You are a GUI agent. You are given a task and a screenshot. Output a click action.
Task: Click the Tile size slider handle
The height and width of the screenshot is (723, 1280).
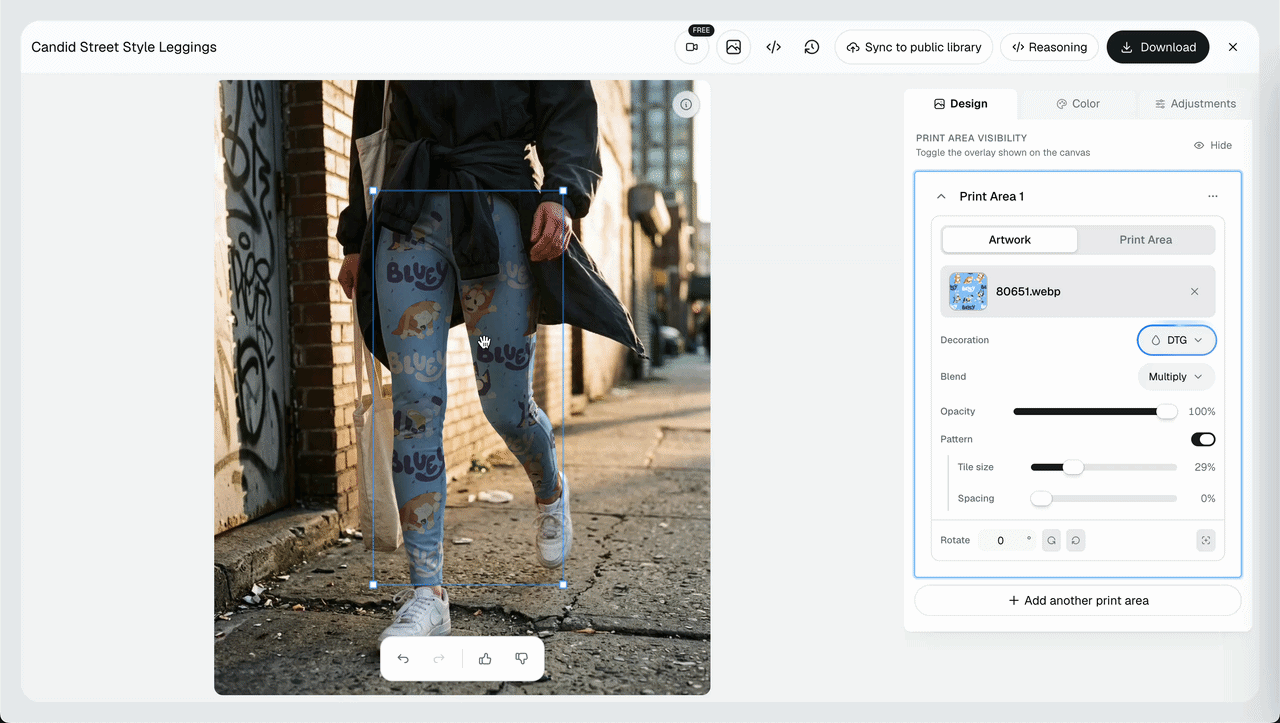click(x=1073, y=467)
